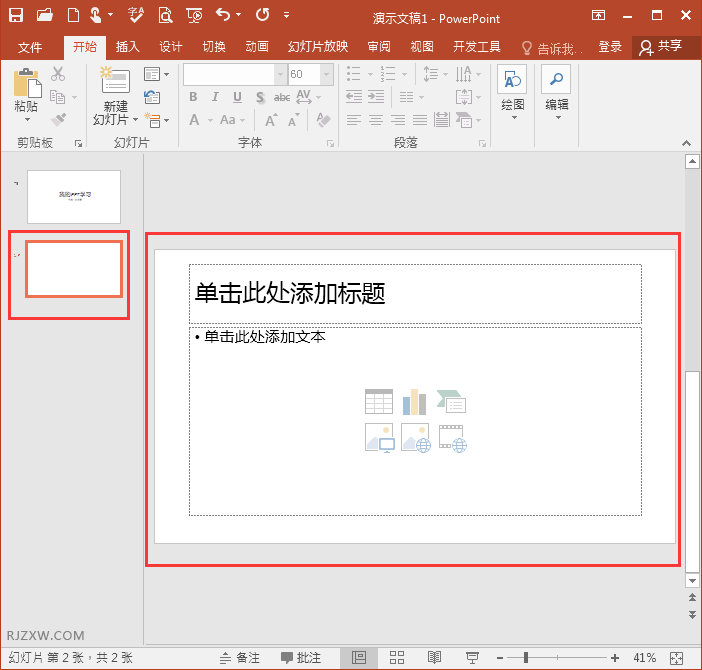Viewport: 702px width, 670px height.
Task: Open the 备注 notes pane
Action: coord(240,657)
